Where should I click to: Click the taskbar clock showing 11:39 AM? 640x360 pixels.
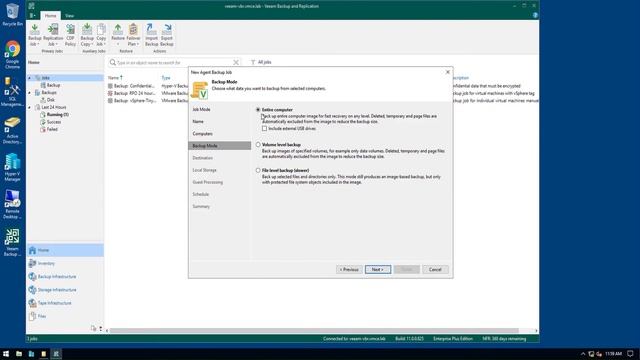613,354
